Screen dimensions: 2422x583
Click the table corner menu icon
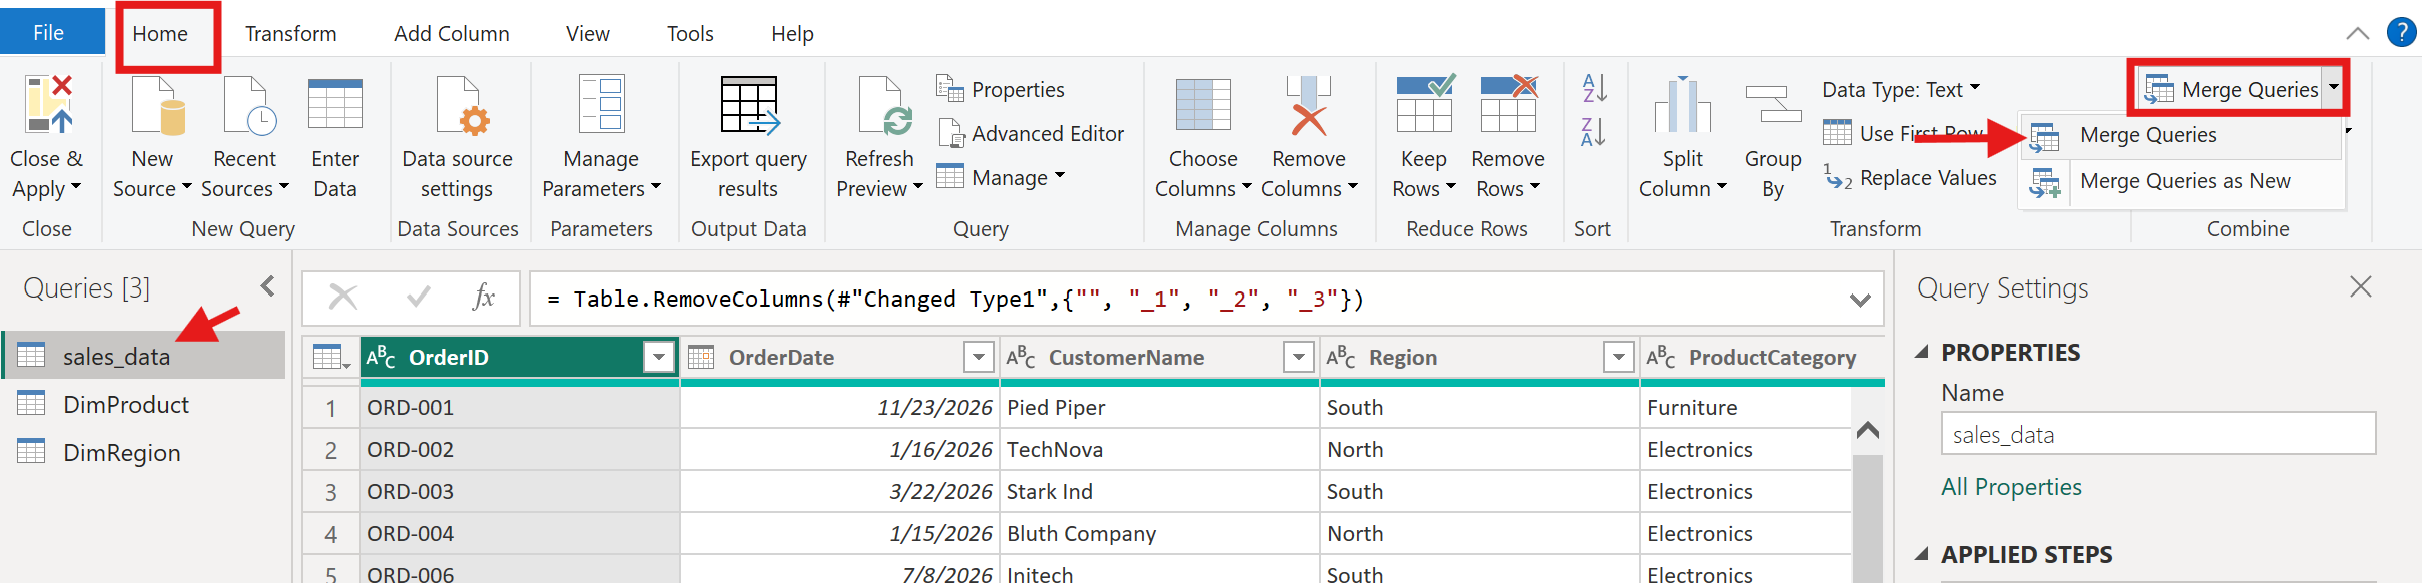[331, 357]
